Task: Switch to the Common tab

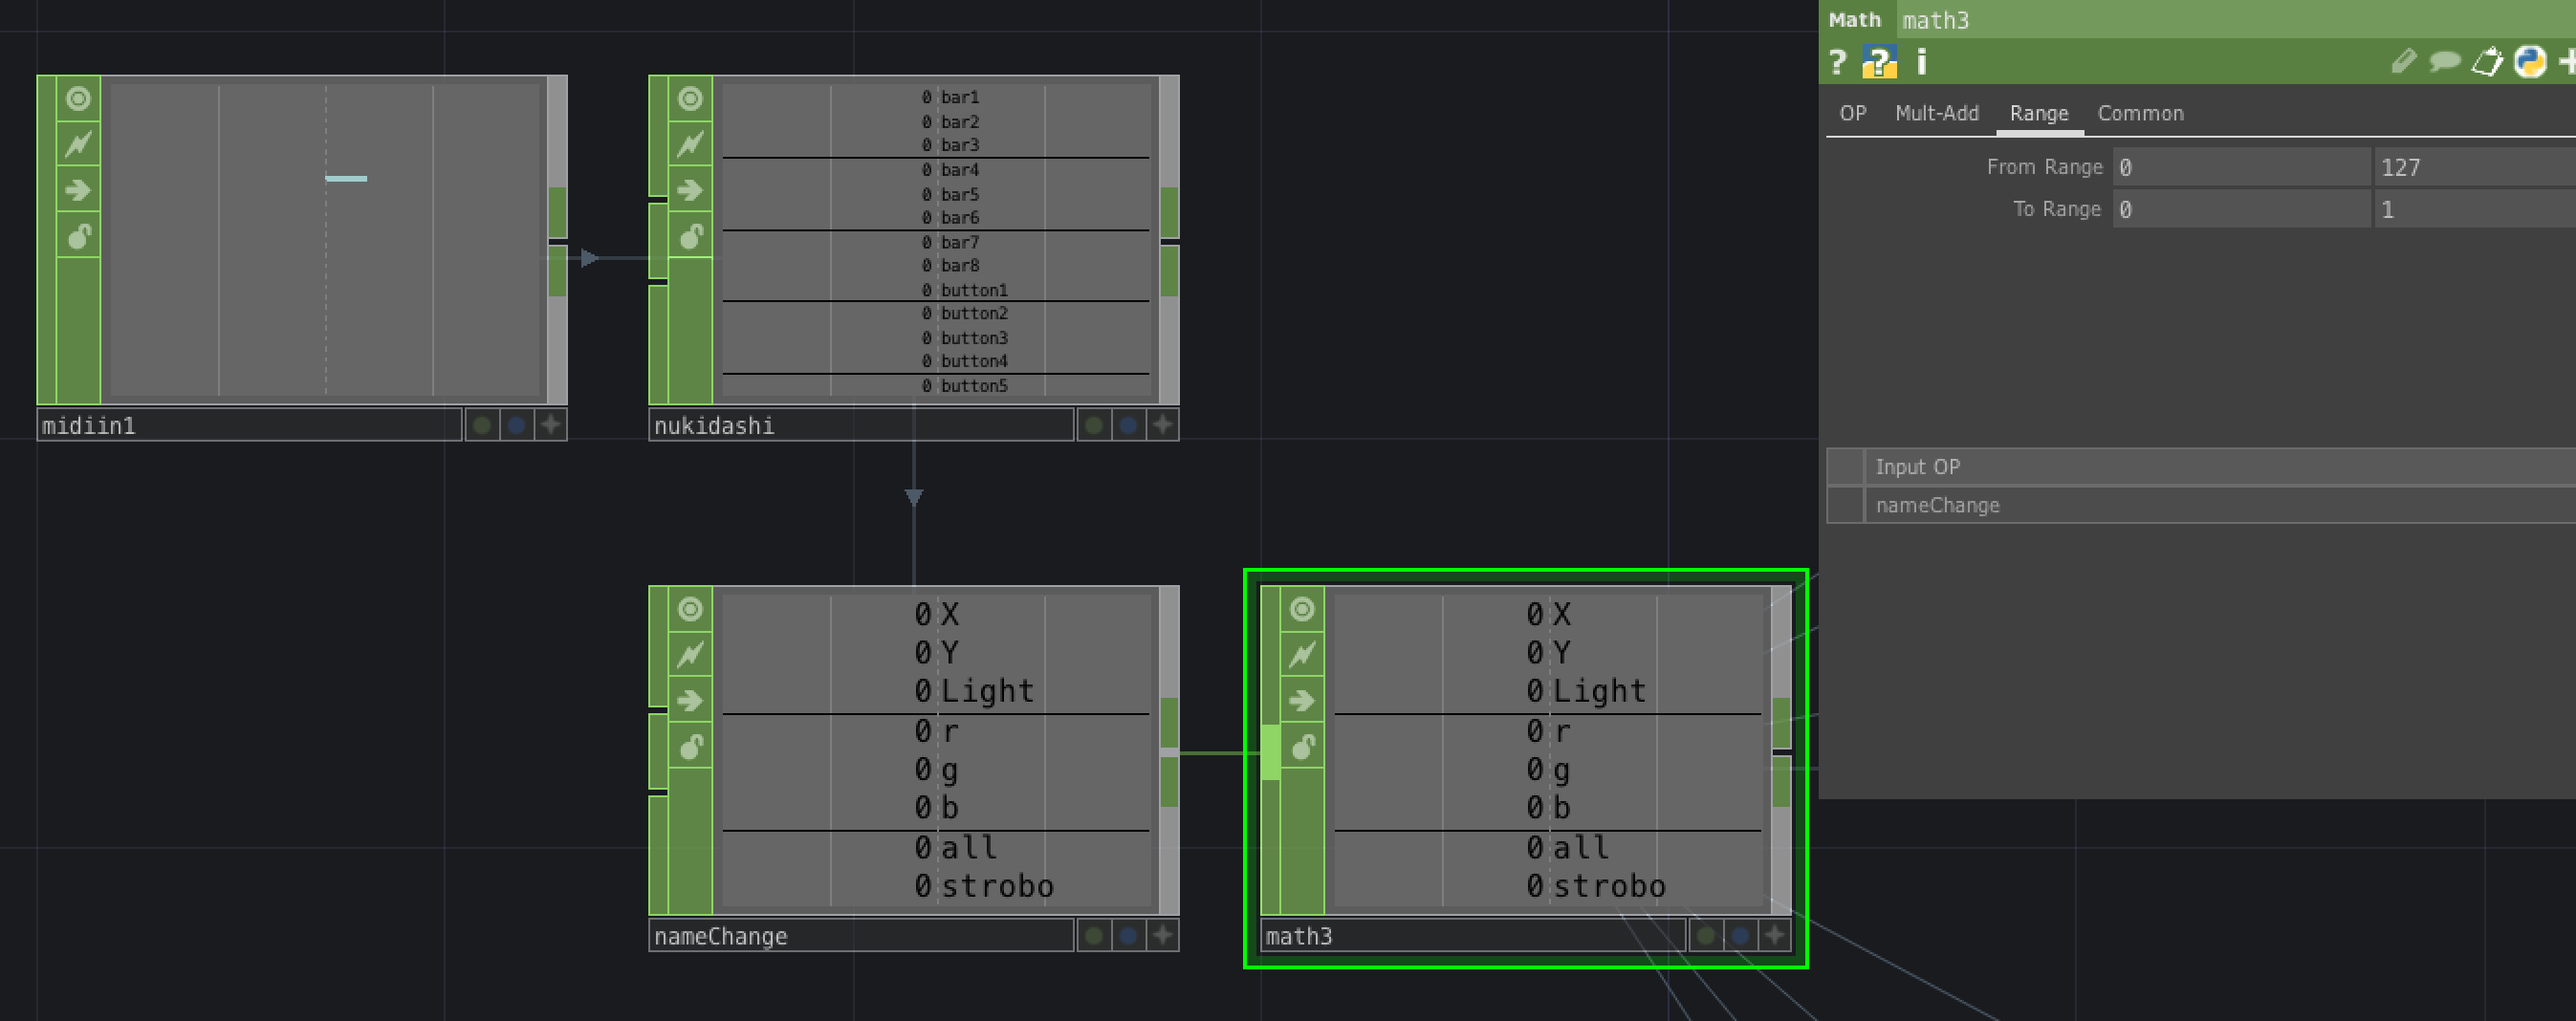Action: click(2140, 113)
